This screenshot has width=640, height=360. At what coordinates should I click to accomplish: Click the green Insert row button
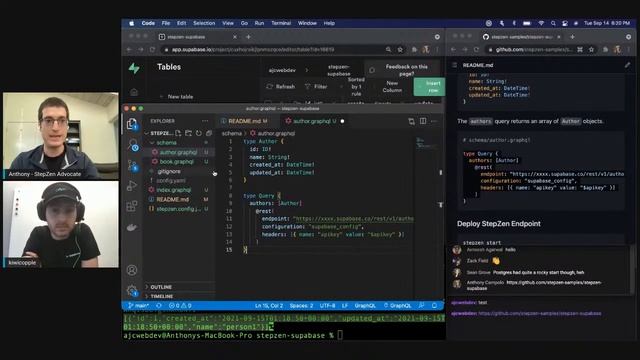coord(429,87)
